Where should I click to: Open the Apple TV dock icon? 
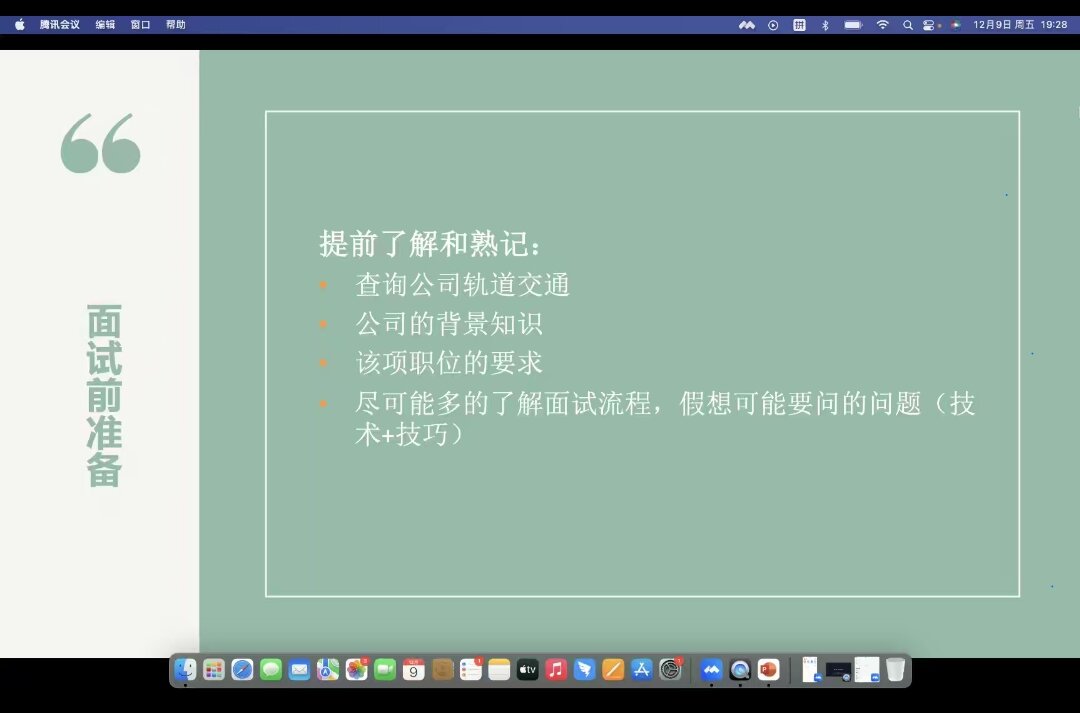(528, 670)
